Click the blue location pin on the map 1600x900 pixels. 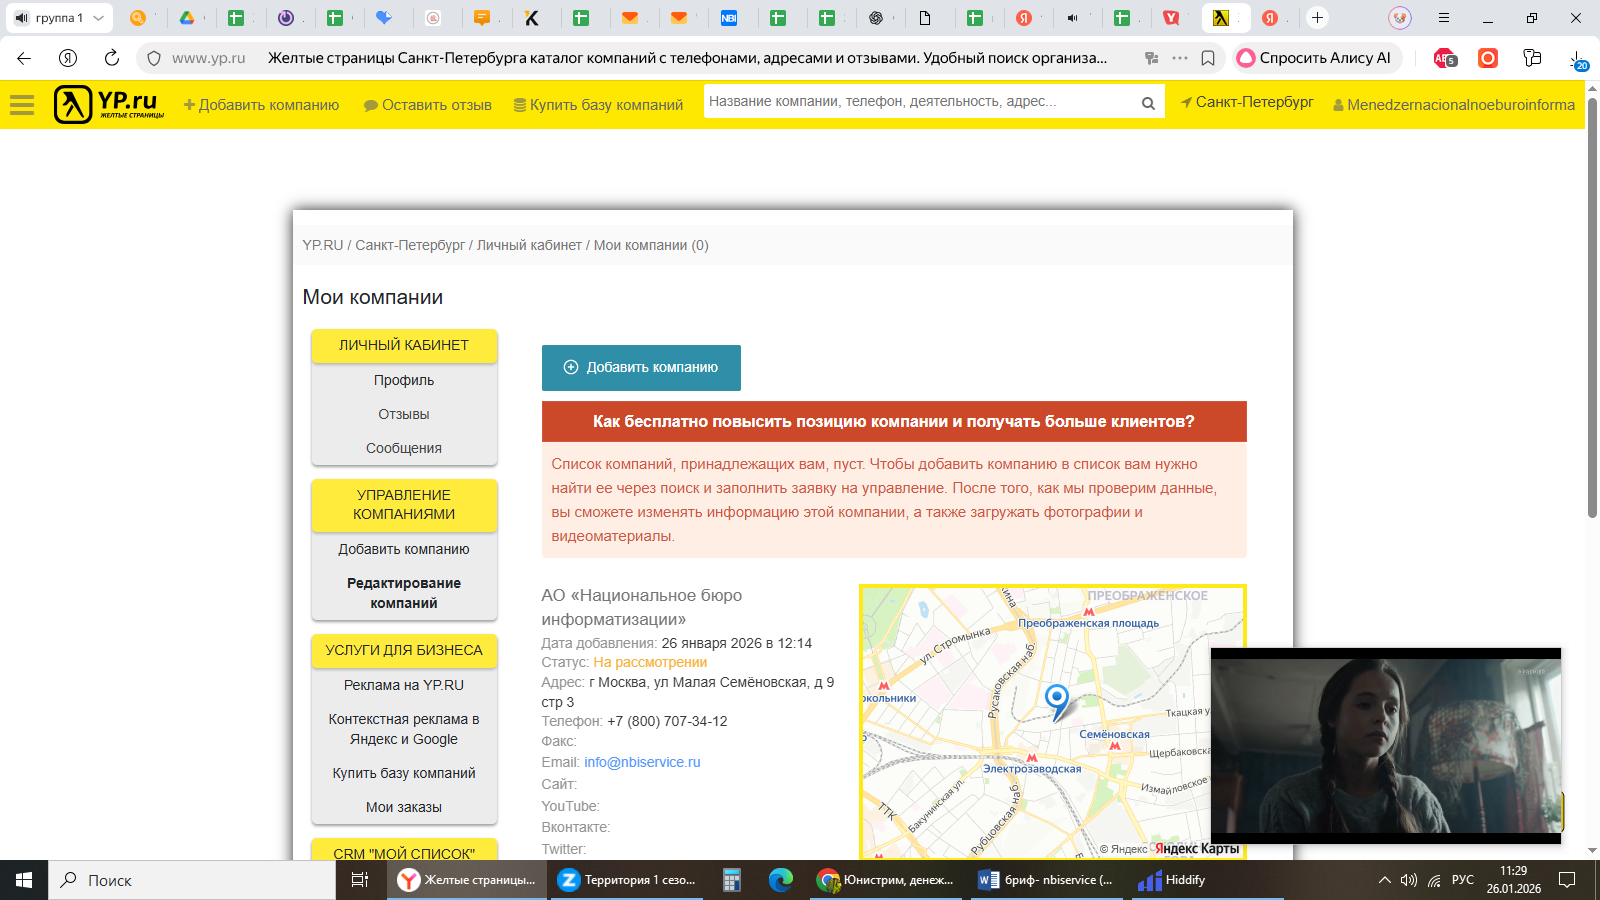point(1057,700)
